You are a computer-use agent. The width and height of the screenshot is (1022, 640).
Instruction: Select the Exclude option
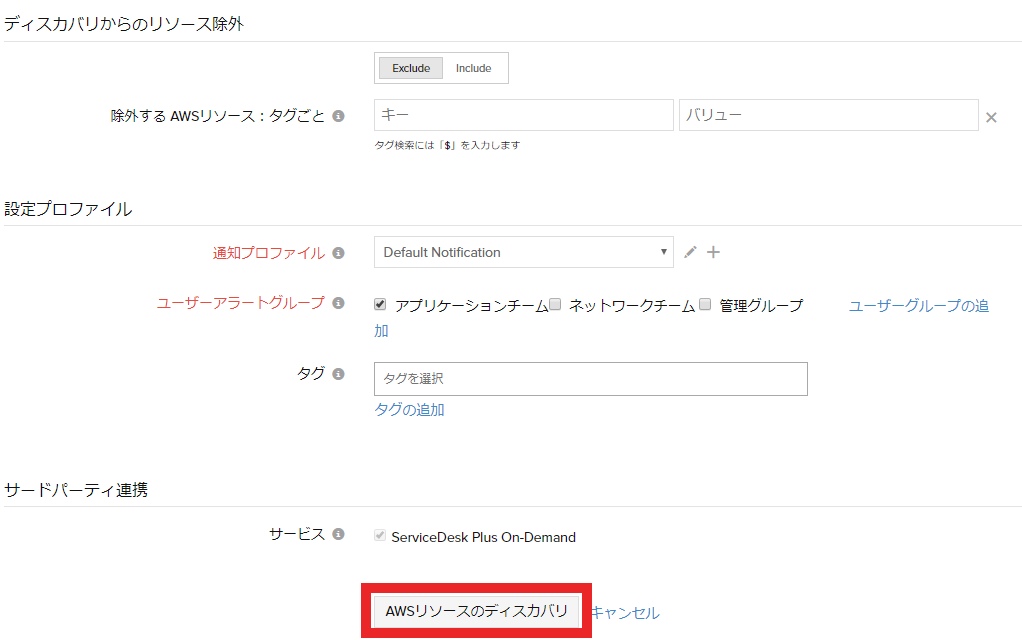click(x=410, y=67)
